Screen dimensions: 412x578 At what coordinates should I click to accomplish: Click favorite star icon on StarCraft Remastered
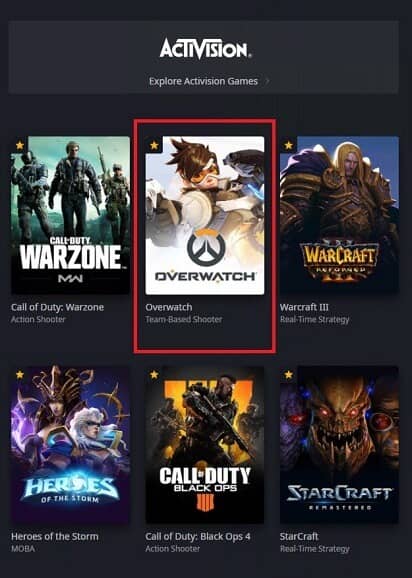pos(289,375)
